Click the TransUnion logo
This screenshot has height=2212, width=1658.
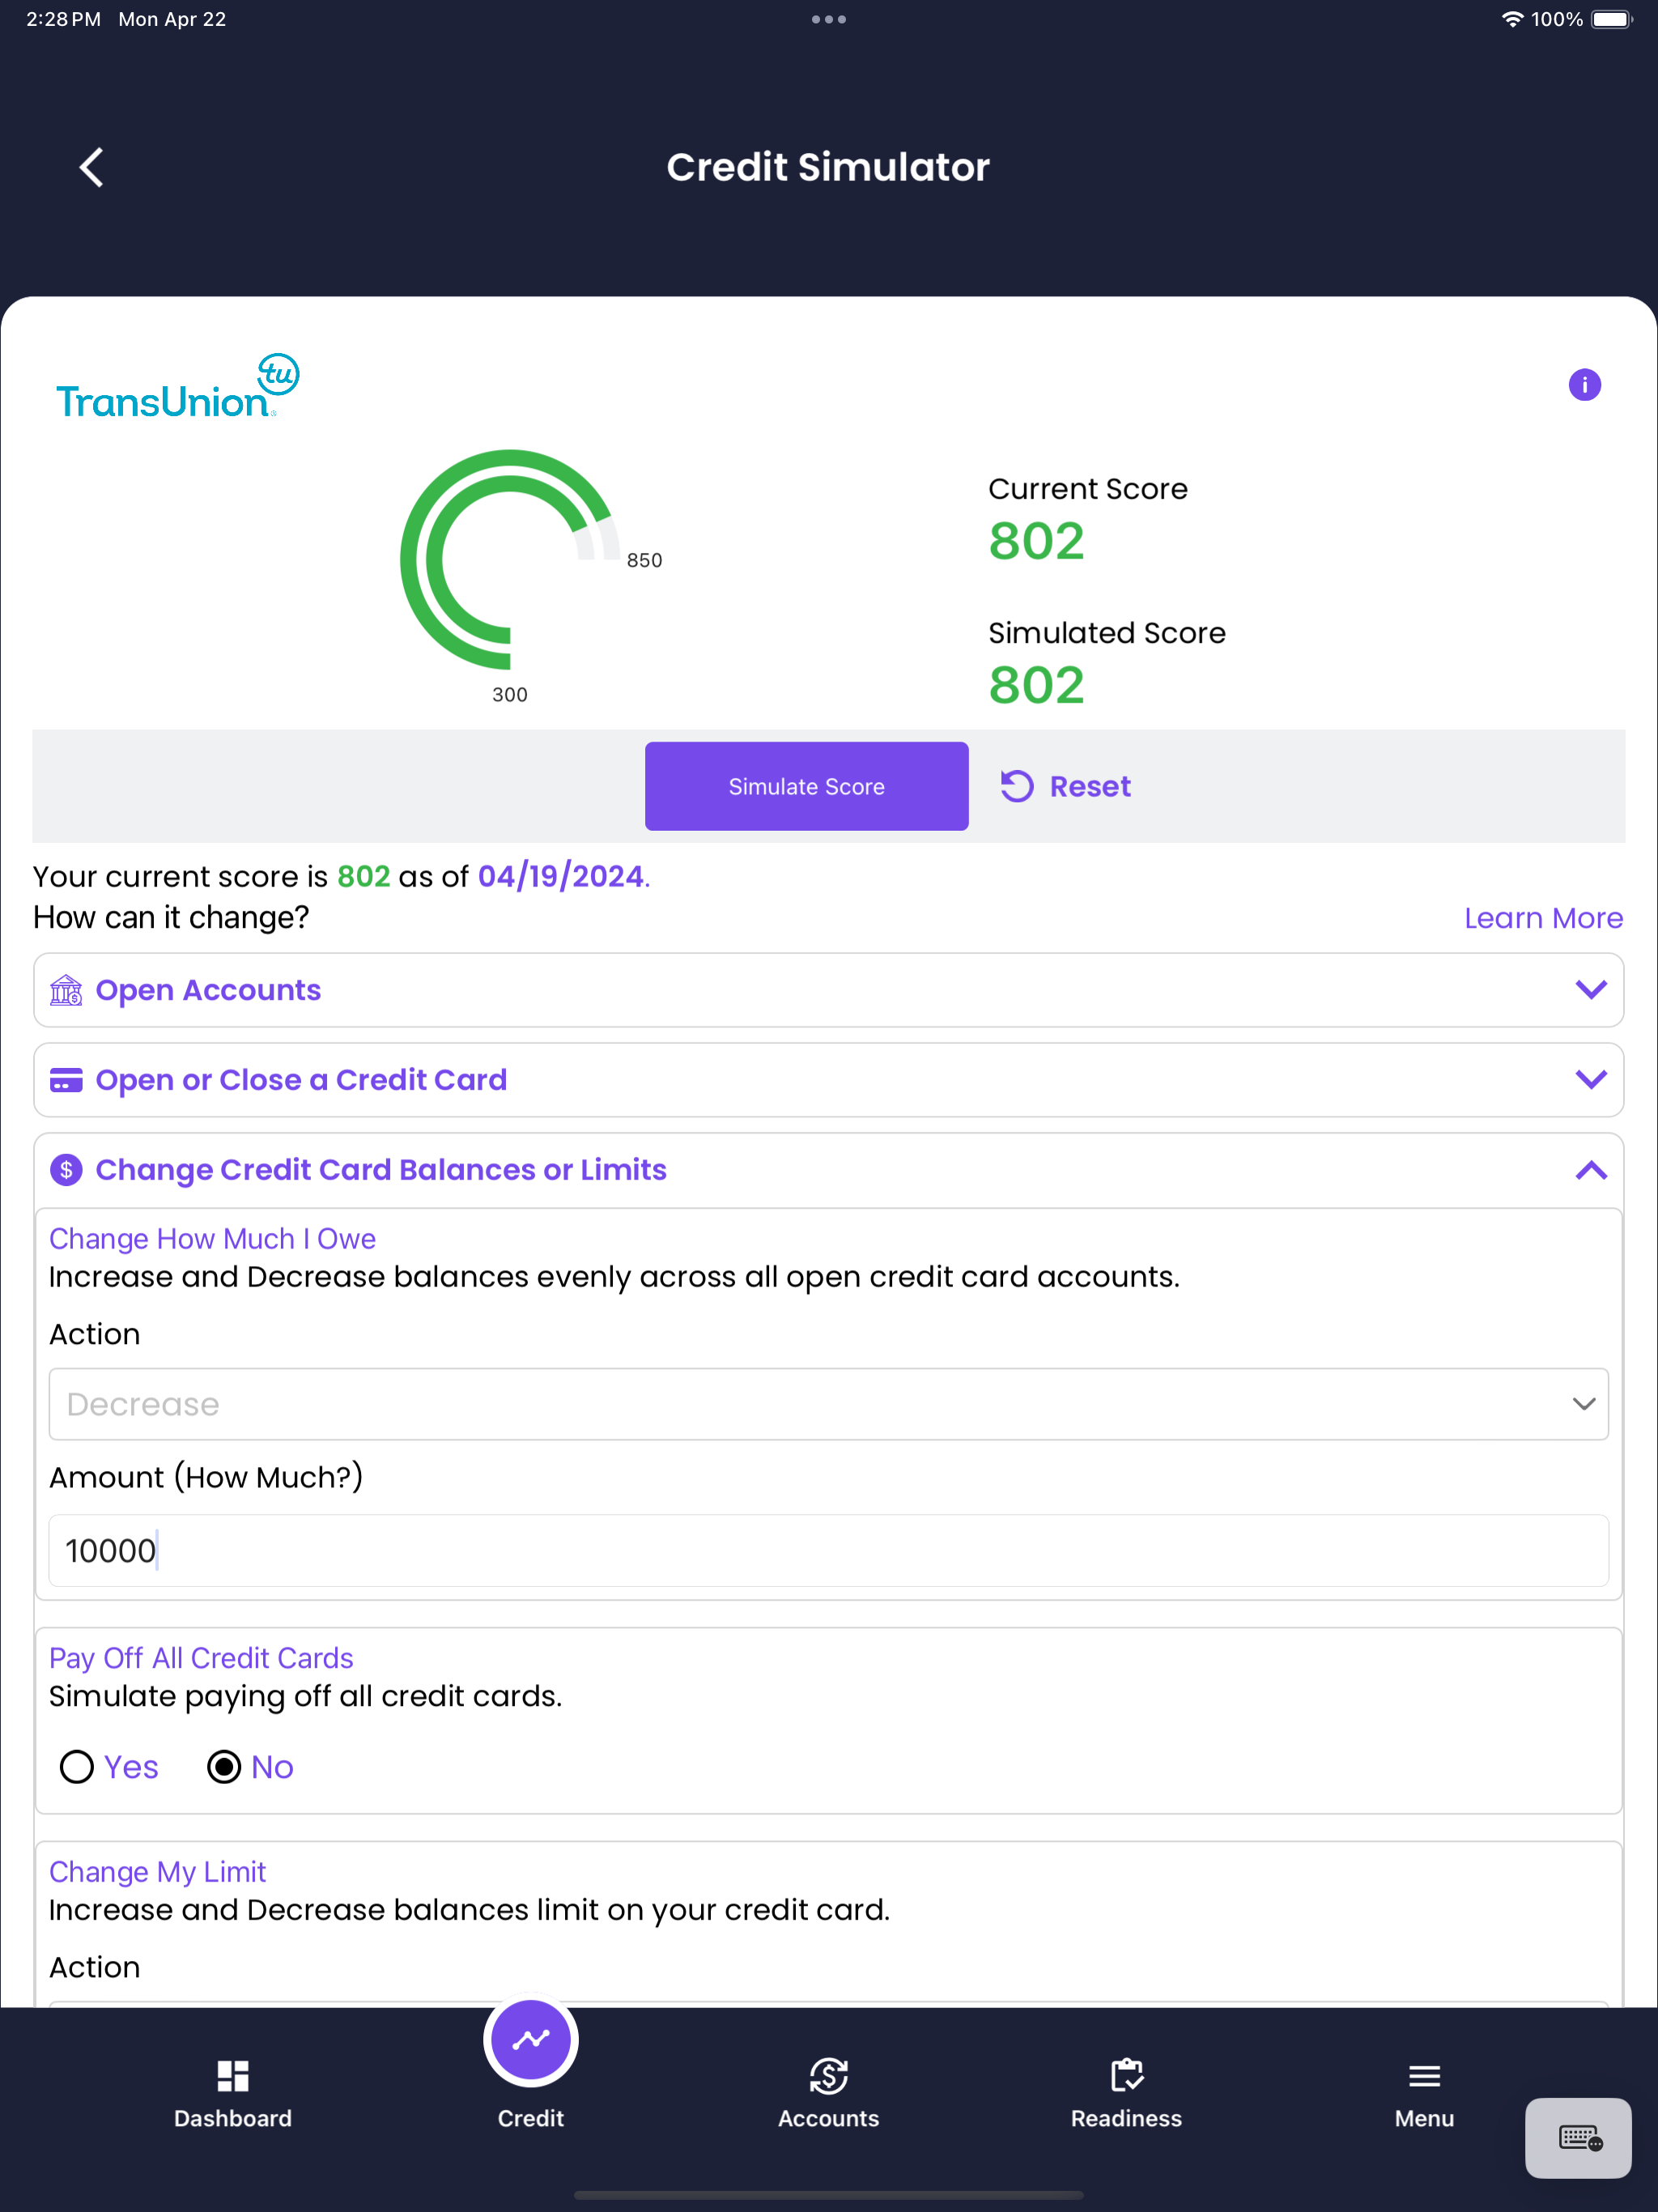178,386
